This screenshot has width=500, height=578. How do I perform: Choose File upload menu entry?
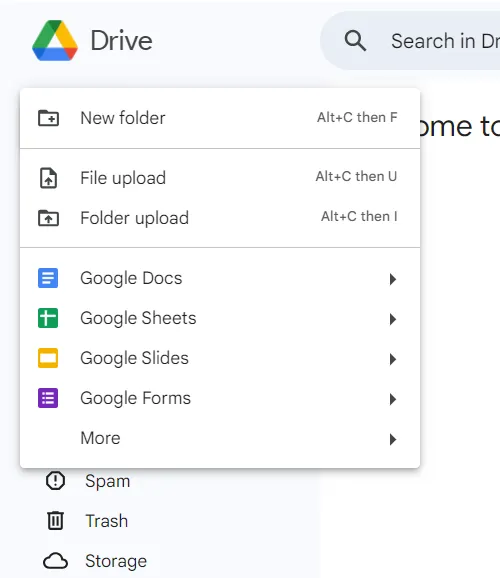tap(220, 178)
